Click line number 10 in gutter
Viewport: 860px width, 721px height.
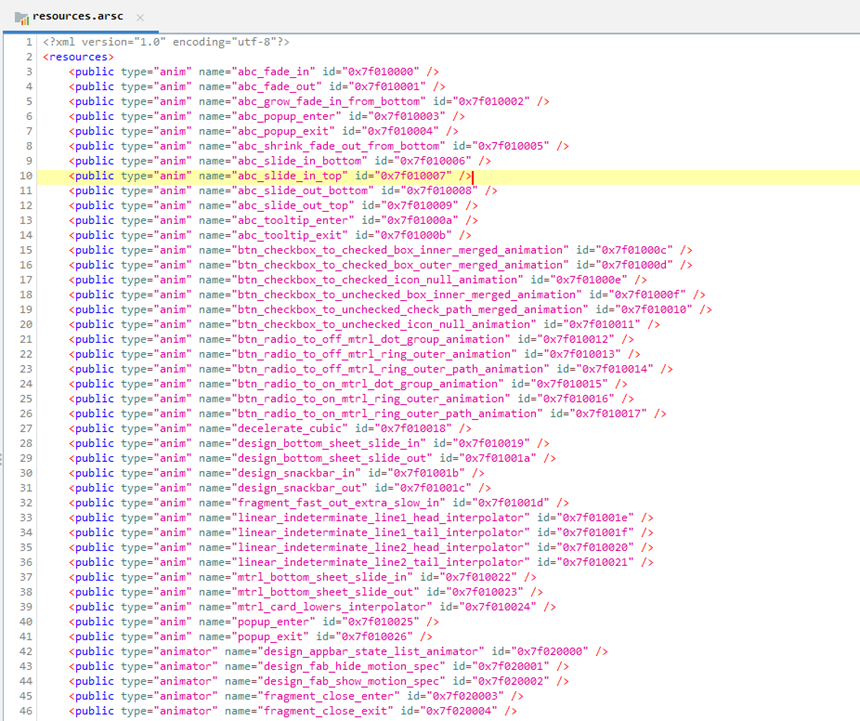pos(26,175)
